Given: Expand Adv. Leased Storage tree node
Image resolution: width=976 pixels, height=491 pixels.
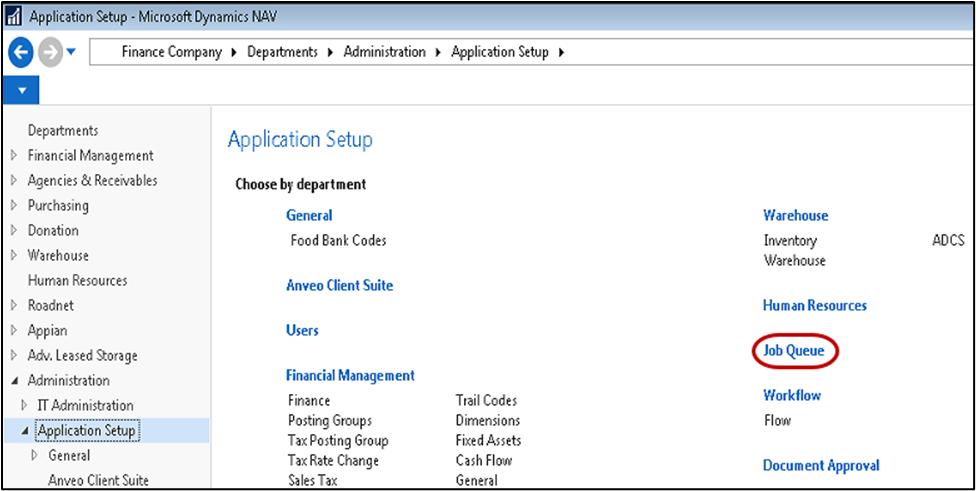Looking at the screenshot, I should tap(14, 356).
